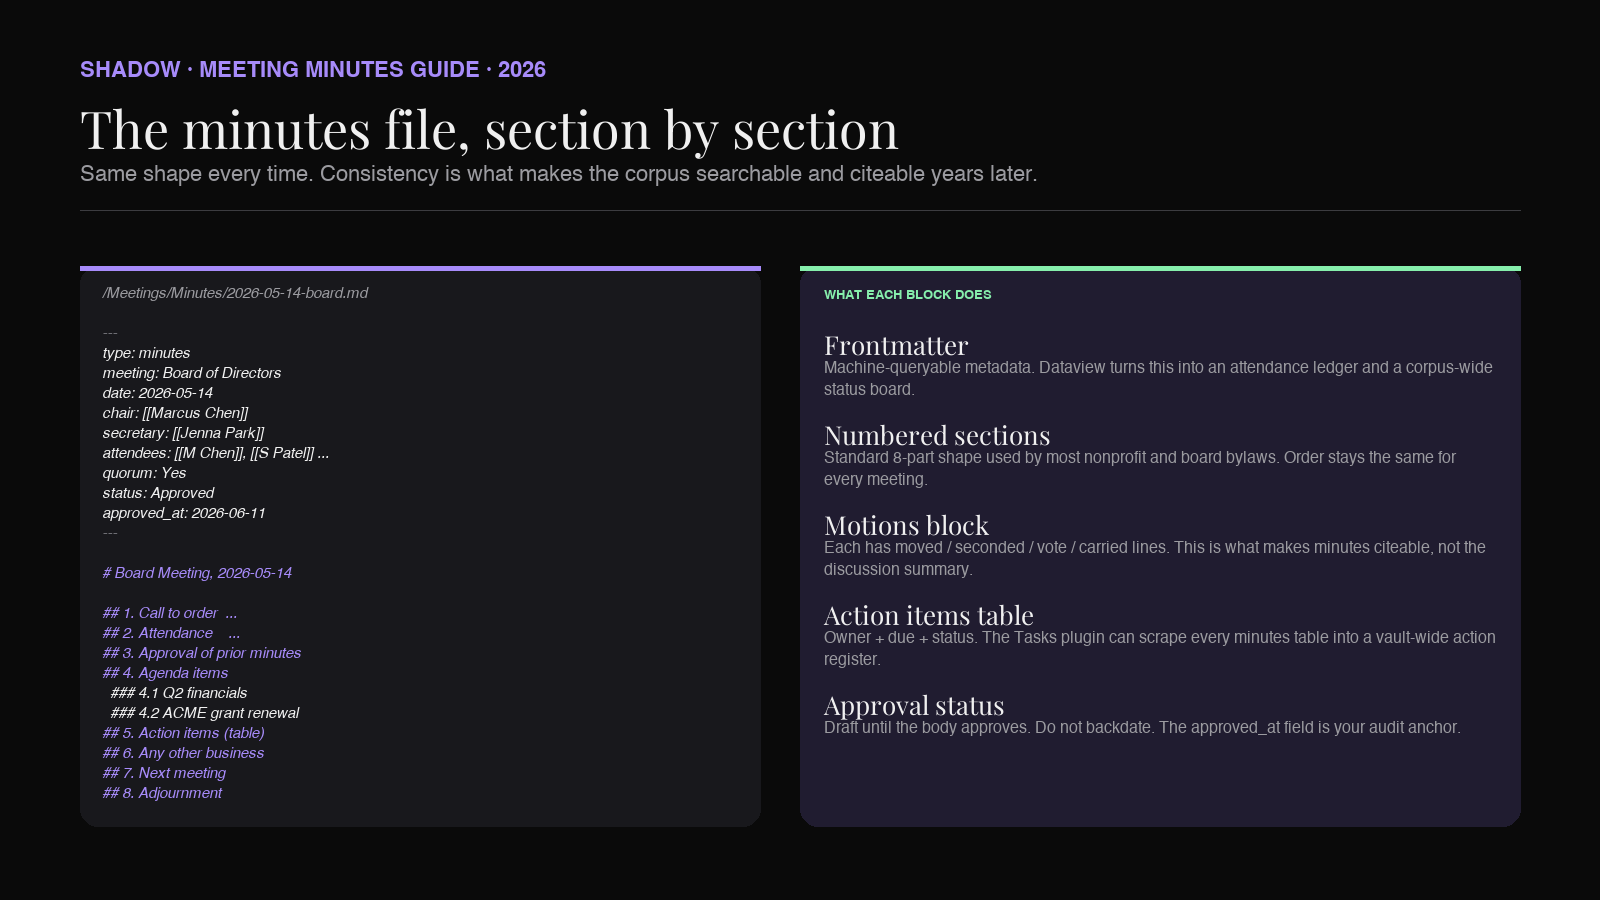
Task: Select the 'Motions block' heading
Action: tap(906, 525)
